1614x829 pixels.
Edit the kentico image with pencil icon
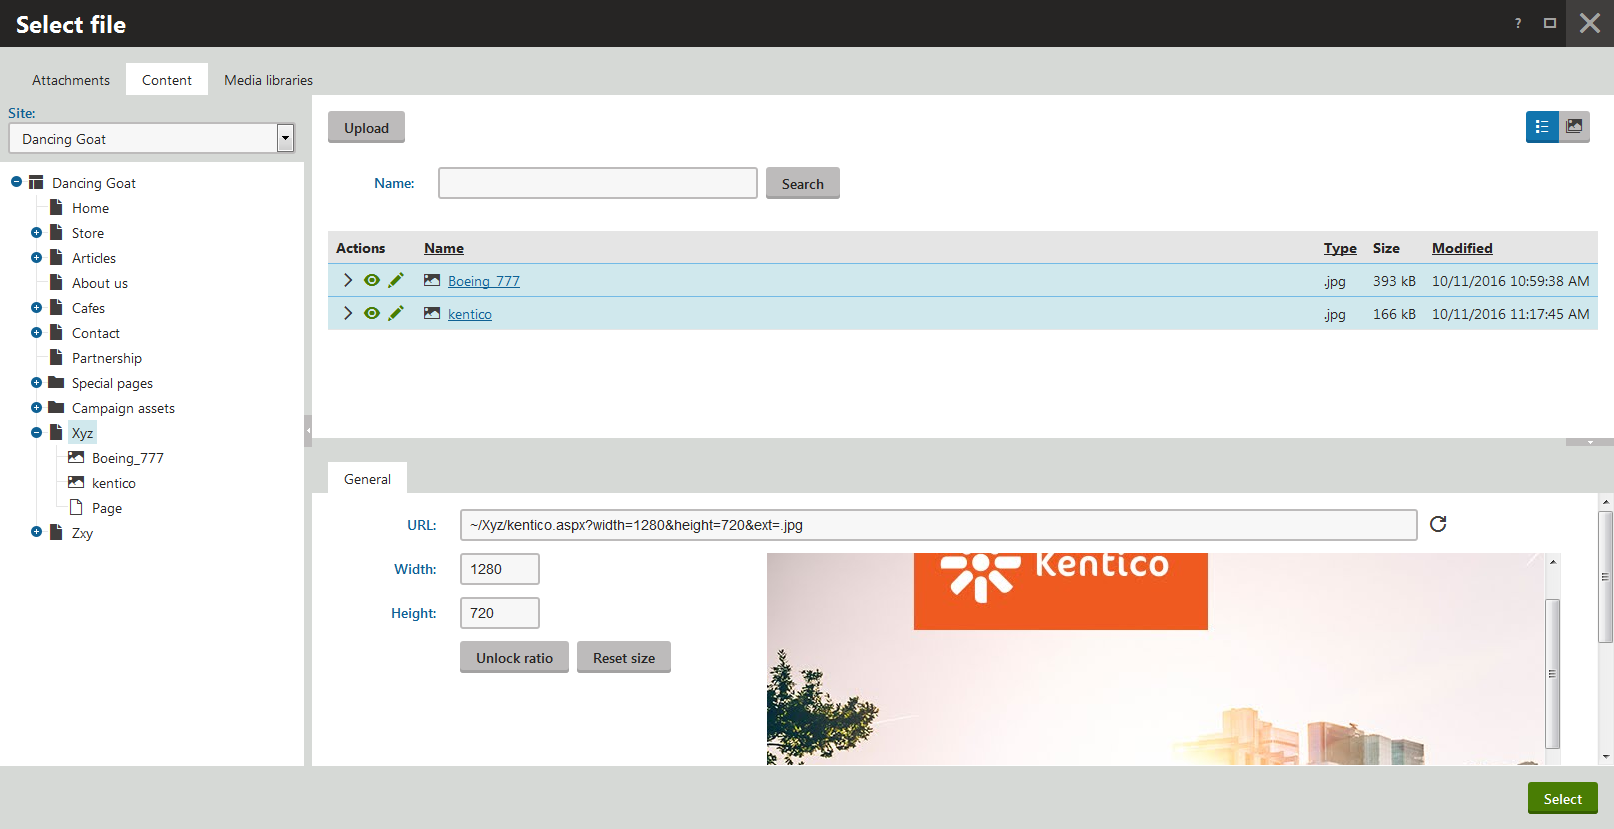coord(396,314)
